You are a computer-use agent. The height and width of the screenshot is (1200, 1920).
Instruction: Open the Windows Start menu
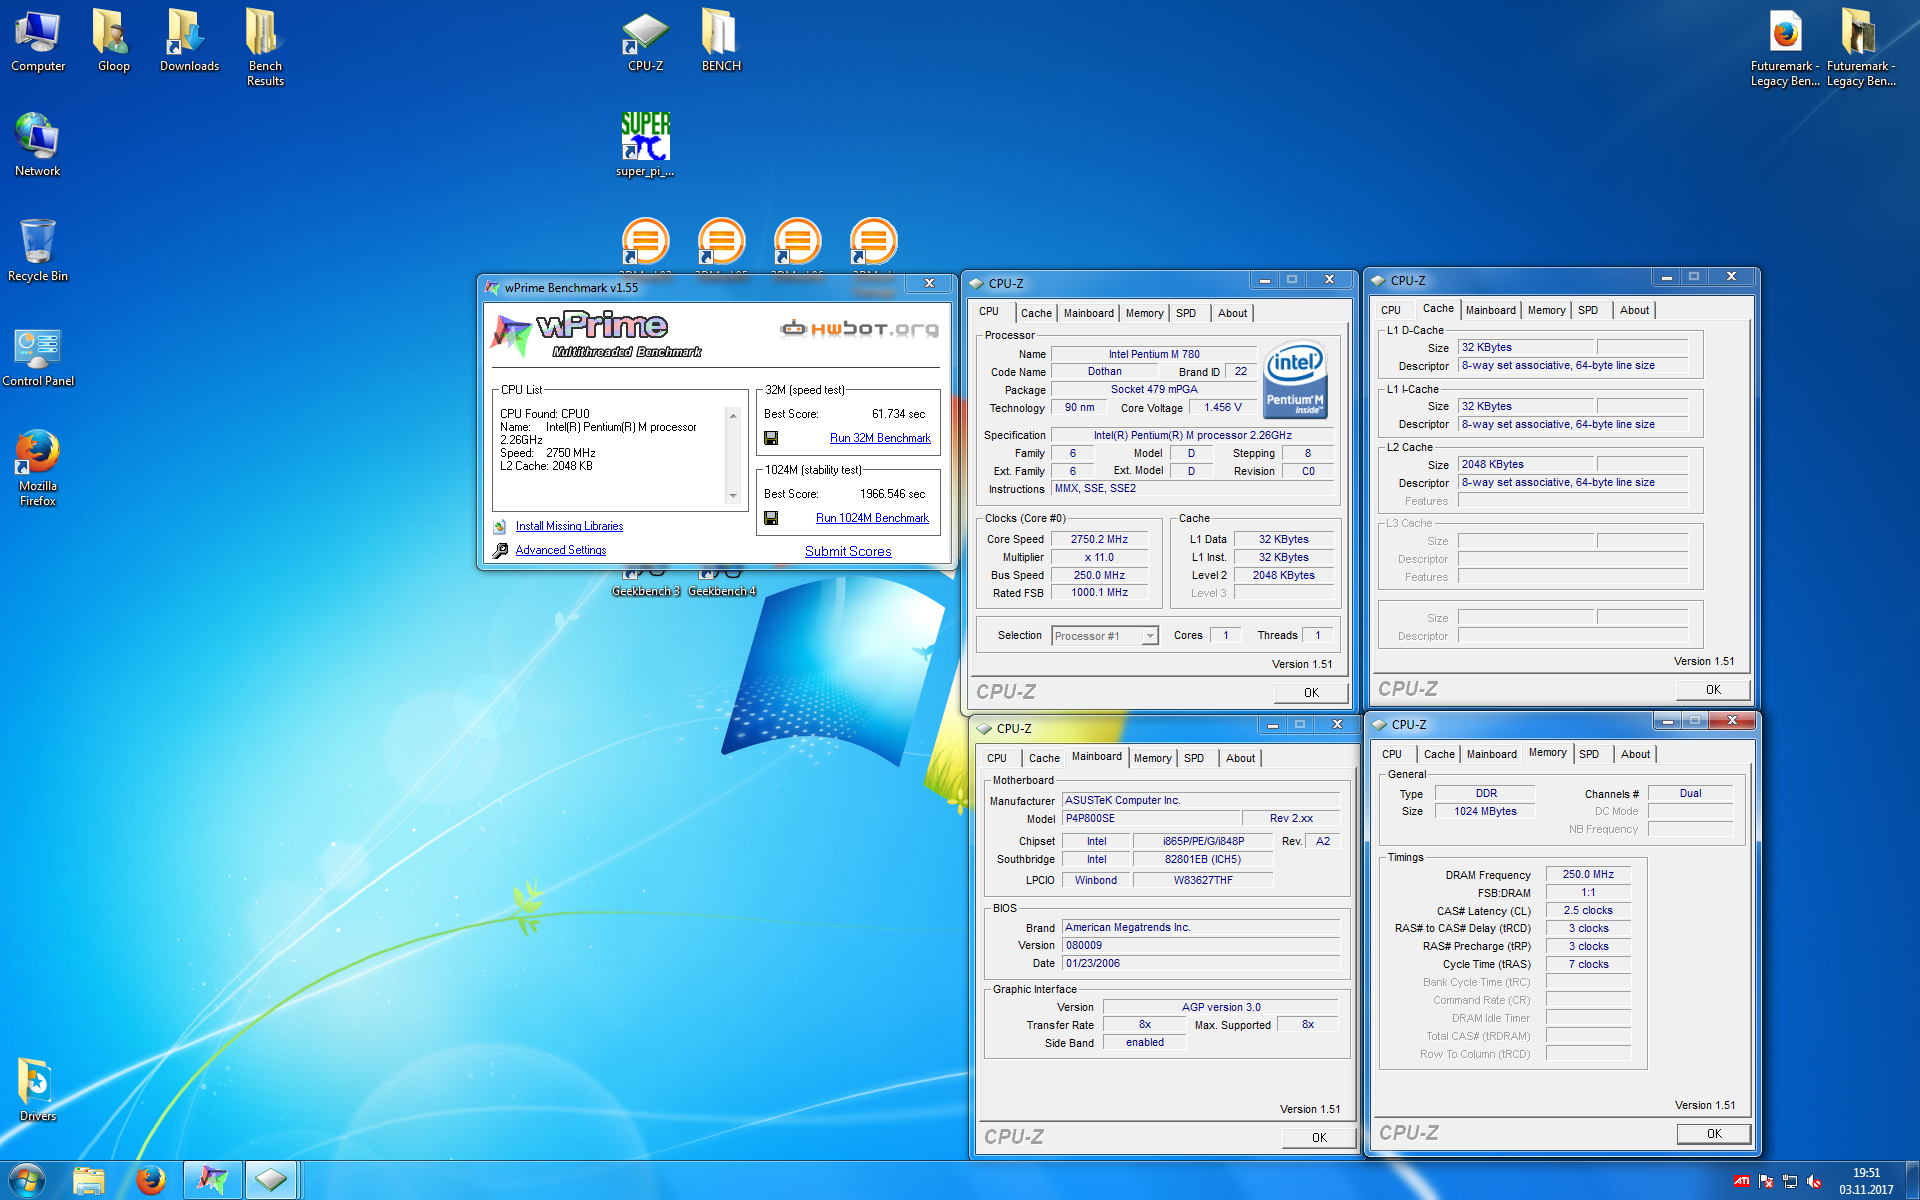point(26,1181)
